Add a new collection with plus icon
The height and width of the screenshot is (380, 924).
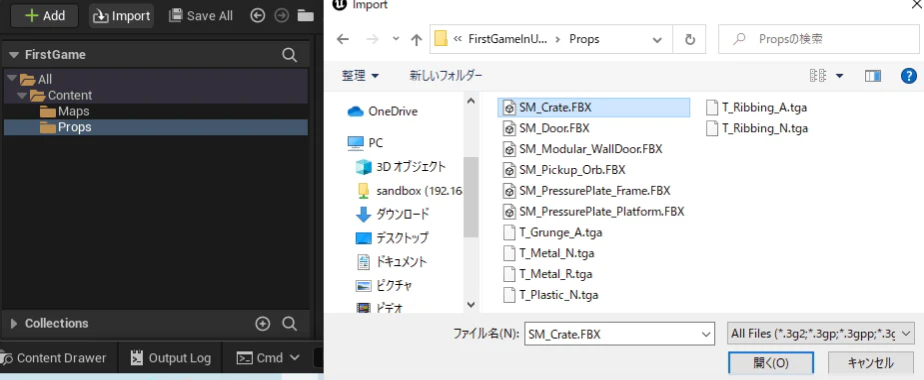tap(262, 323)
